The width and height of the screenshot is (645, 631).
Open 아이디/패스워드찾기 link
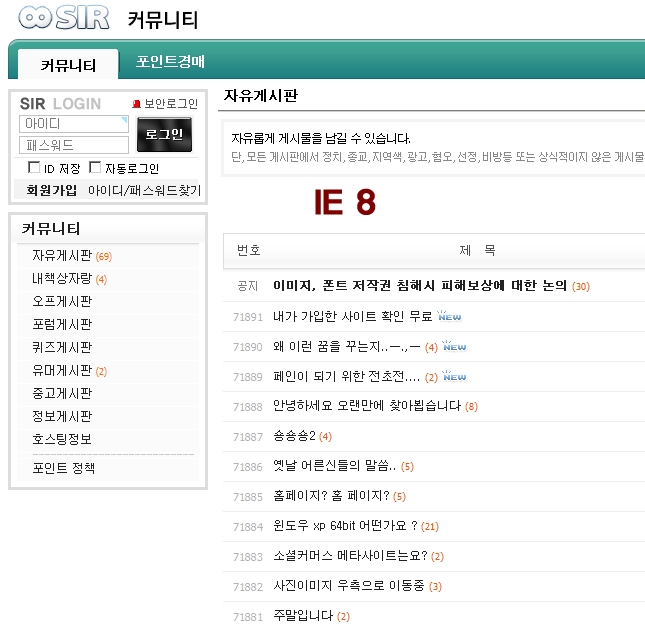click(144, 190)
